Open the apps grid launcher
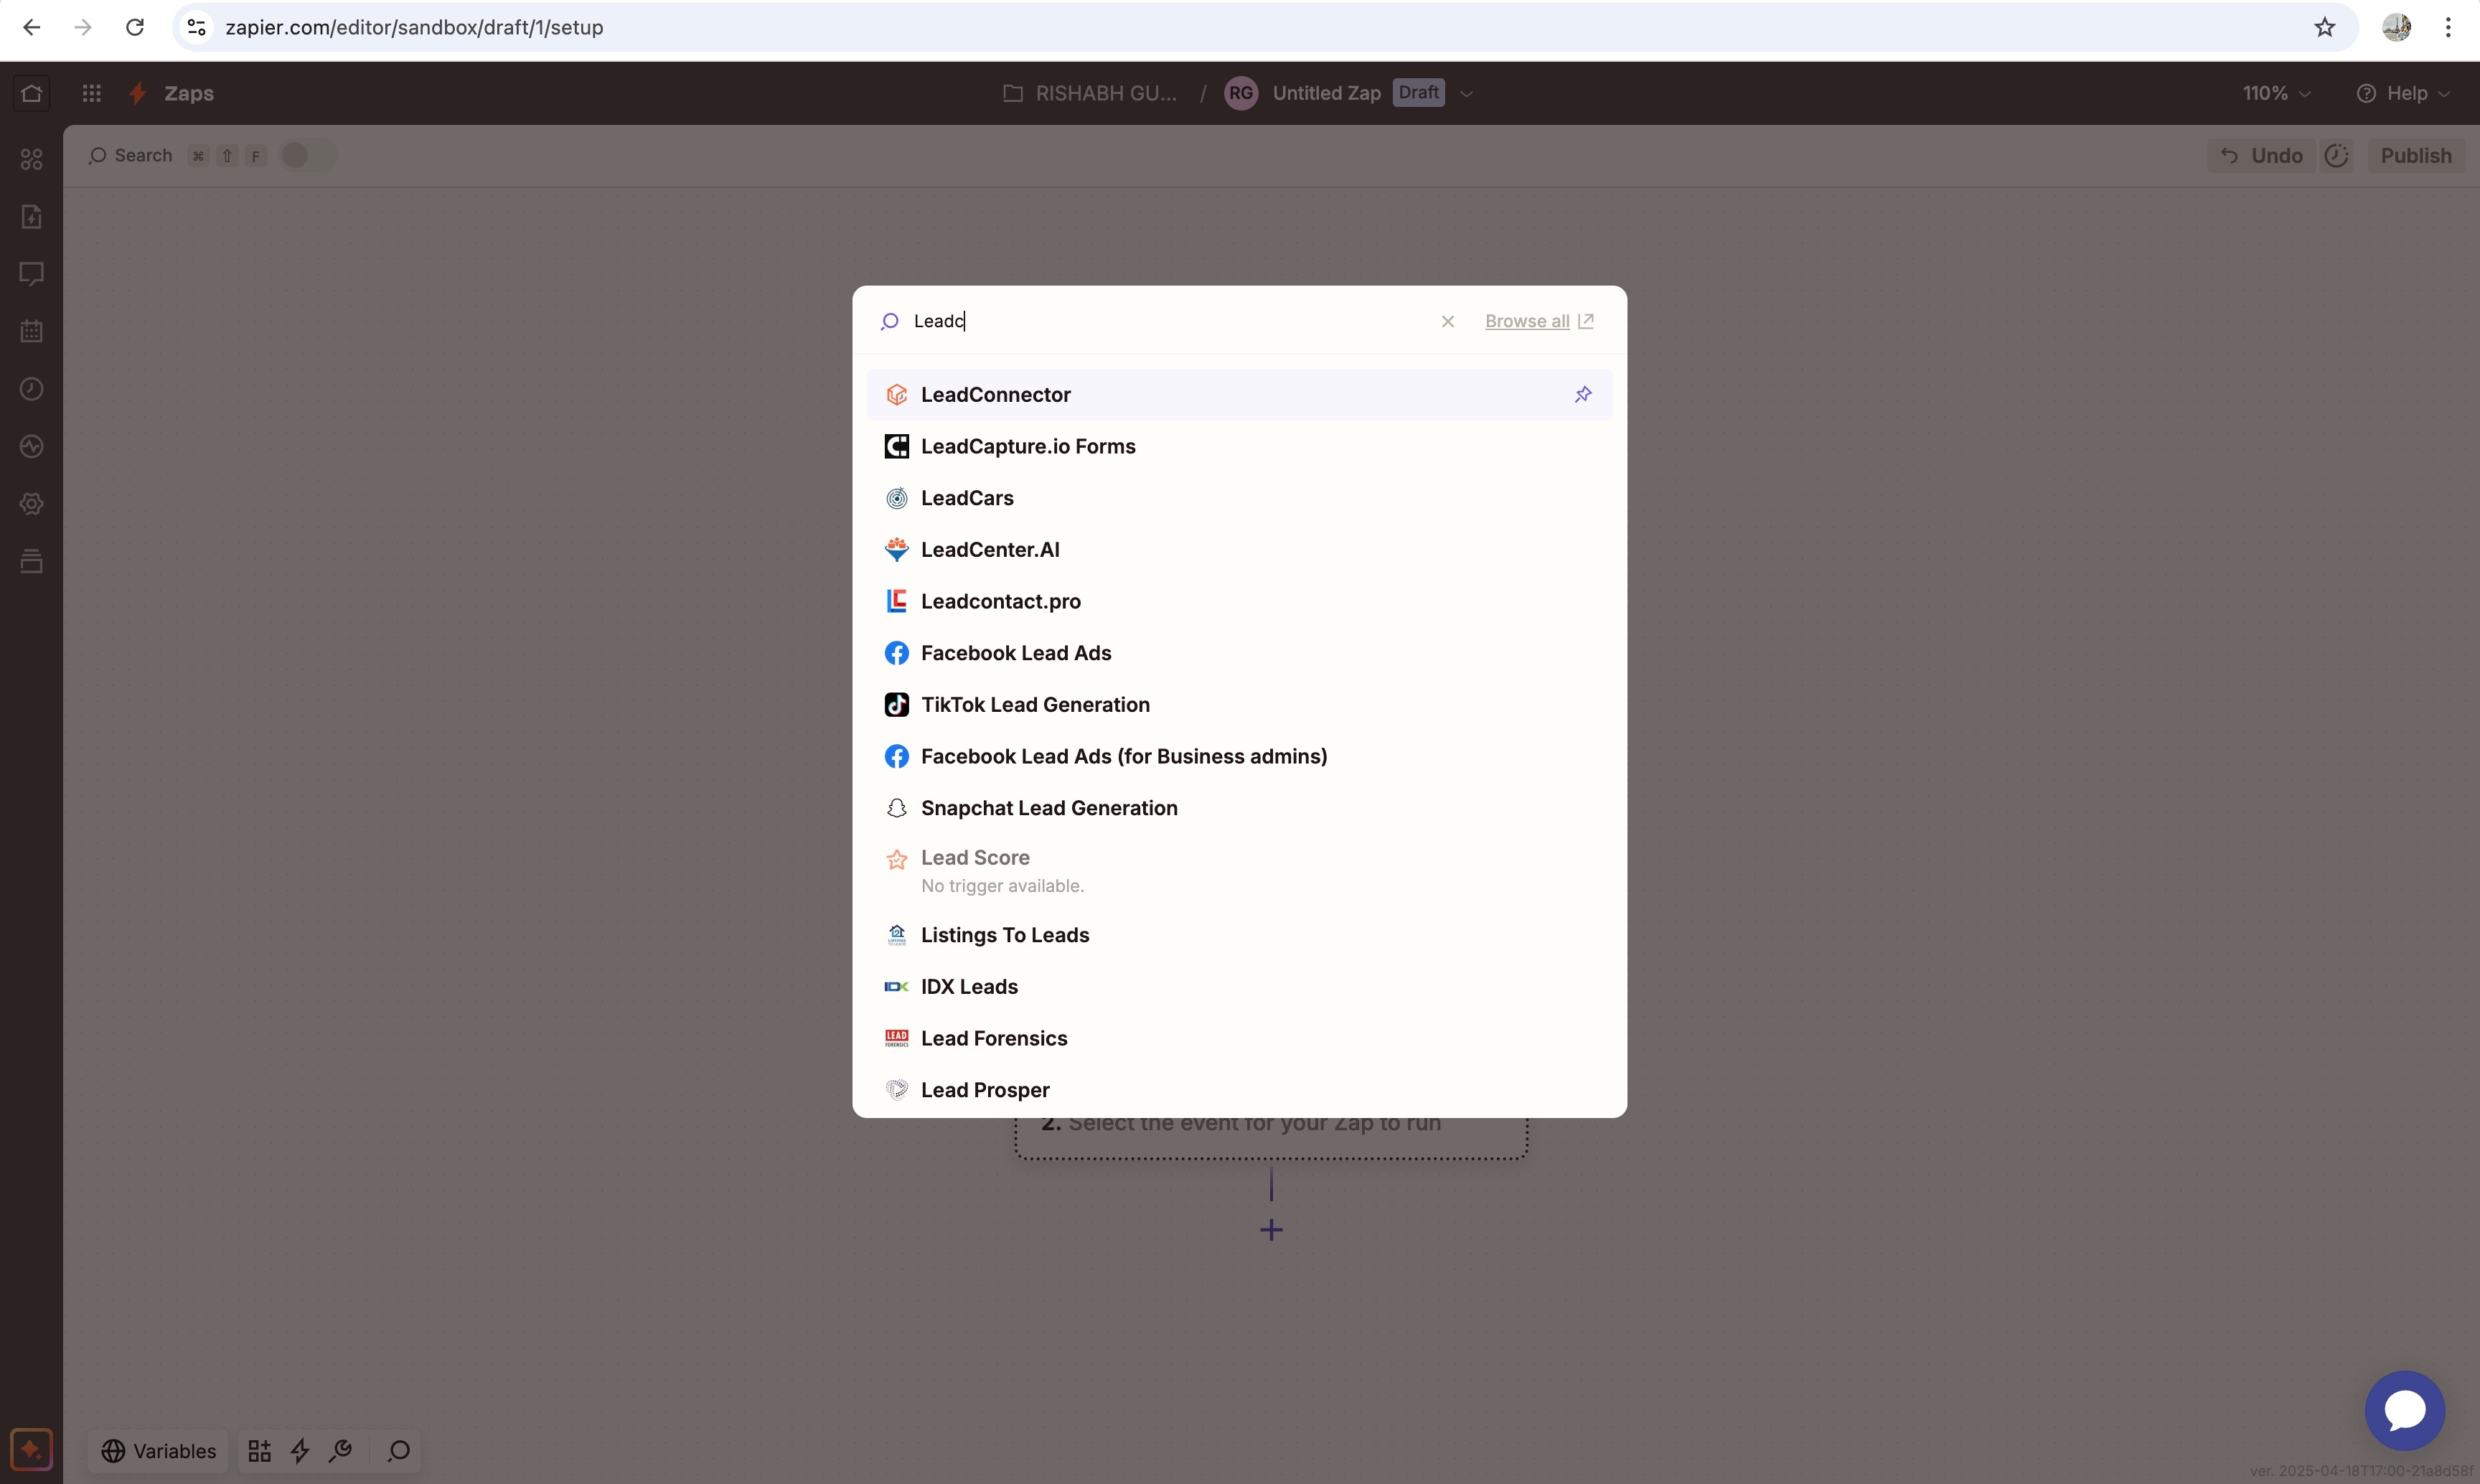 pyautogui.click(x=91, y=93)
